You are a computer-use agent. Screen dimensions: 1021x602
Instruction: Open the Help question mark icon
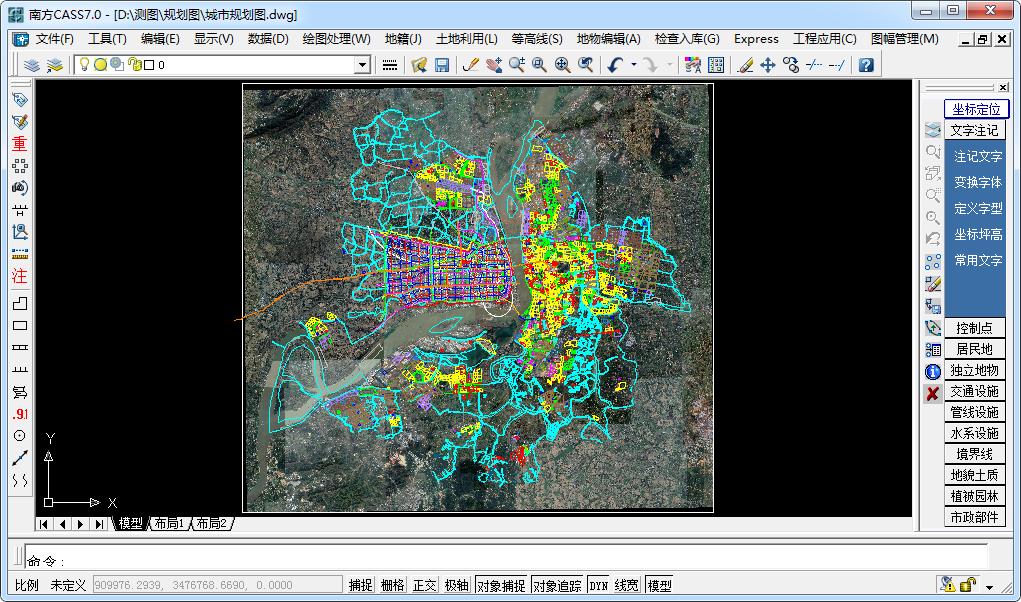pyautogui.click(x=866, y=65)
